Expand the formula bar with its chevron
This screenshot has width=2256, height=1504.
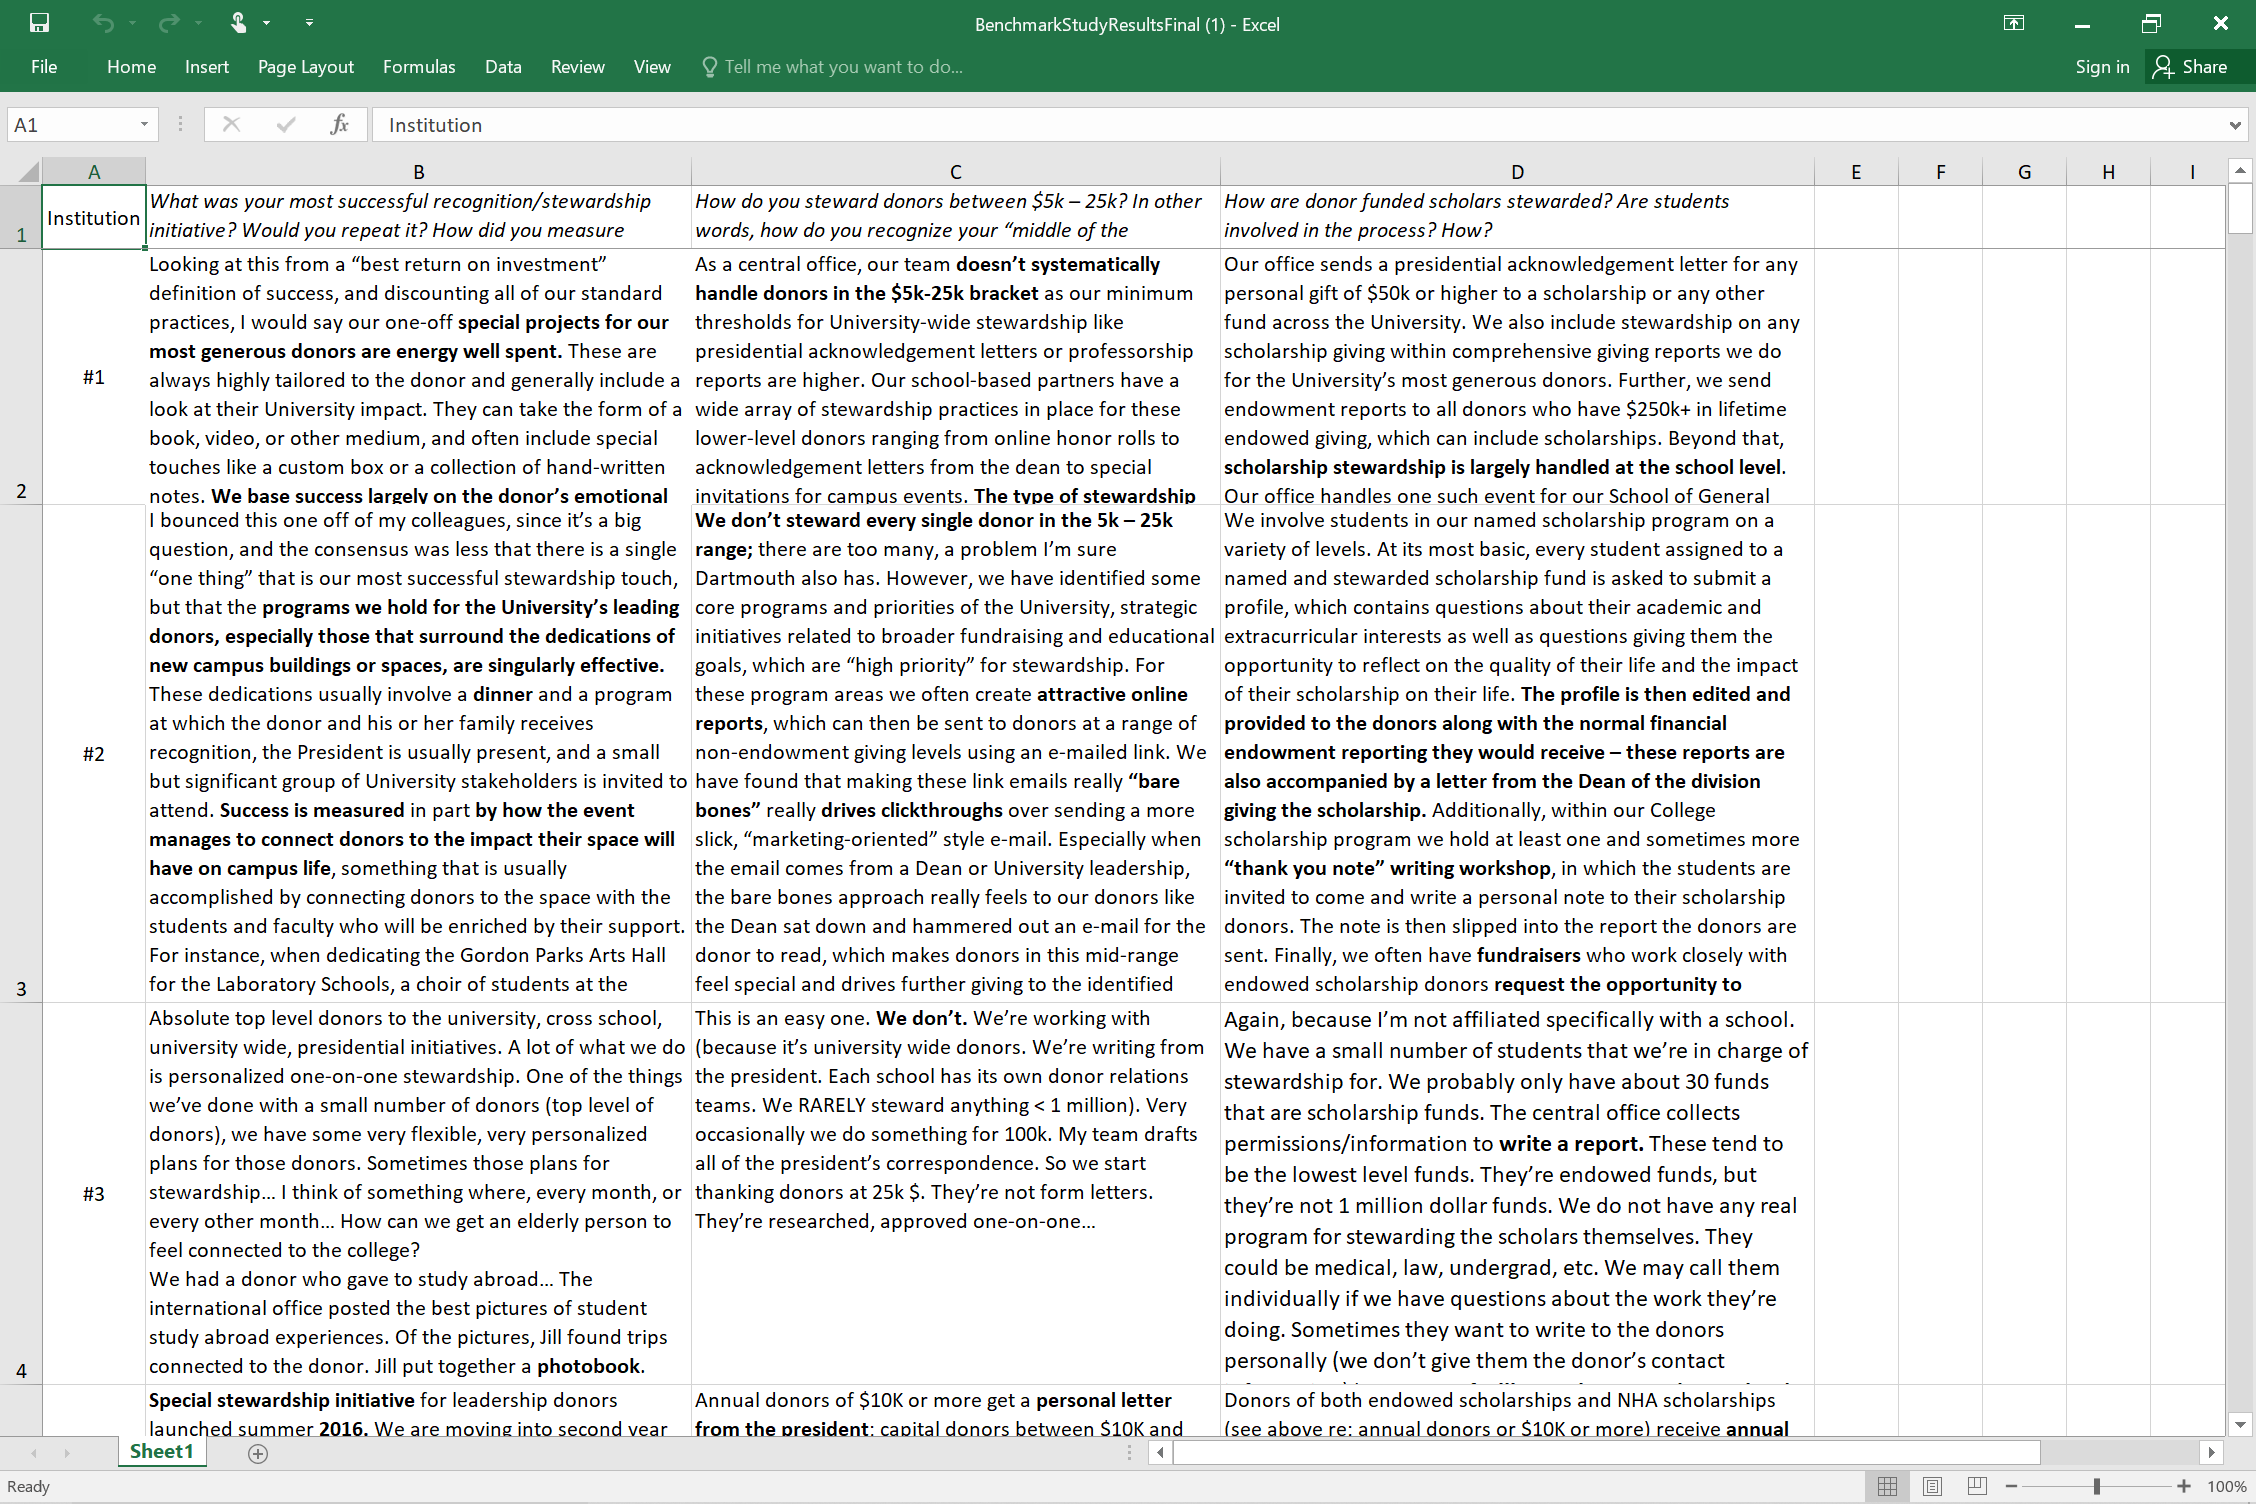pos(2234,124)
